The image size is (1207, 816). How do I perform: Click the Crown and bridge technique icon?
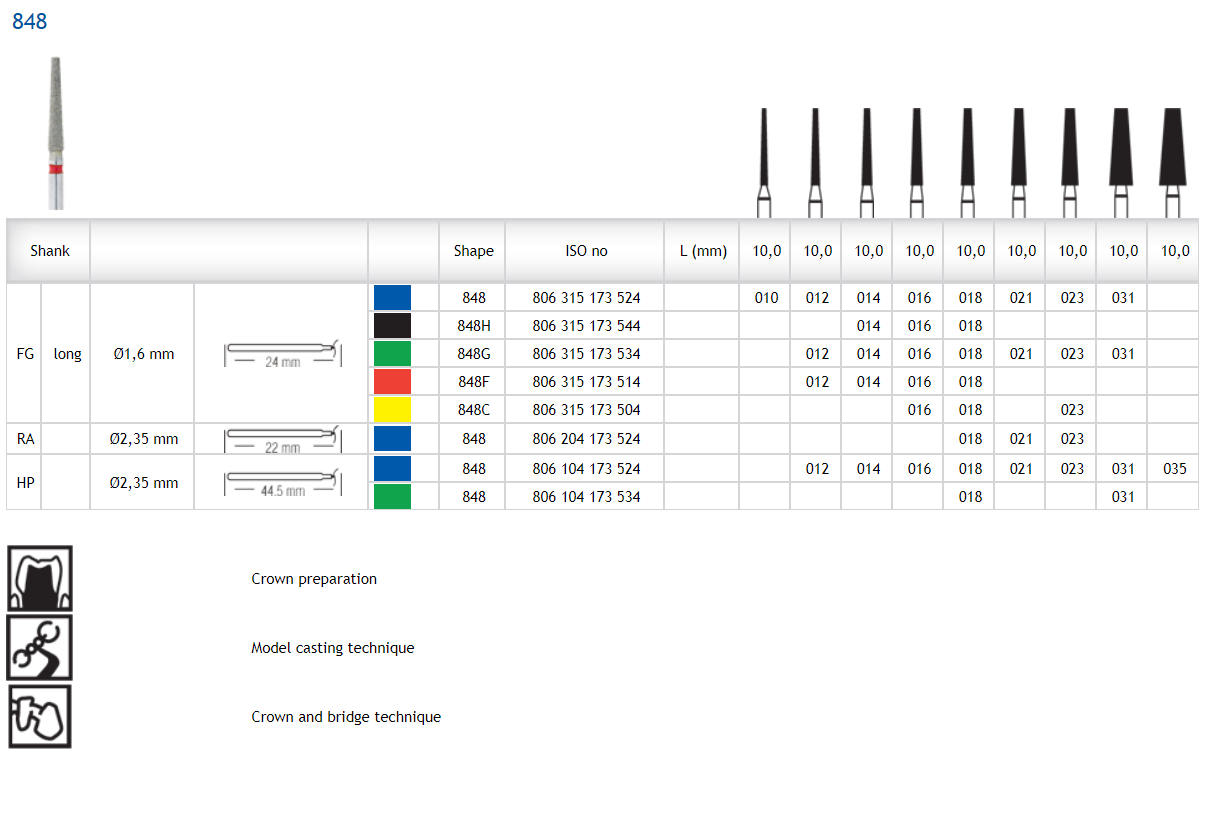point(40,716)
